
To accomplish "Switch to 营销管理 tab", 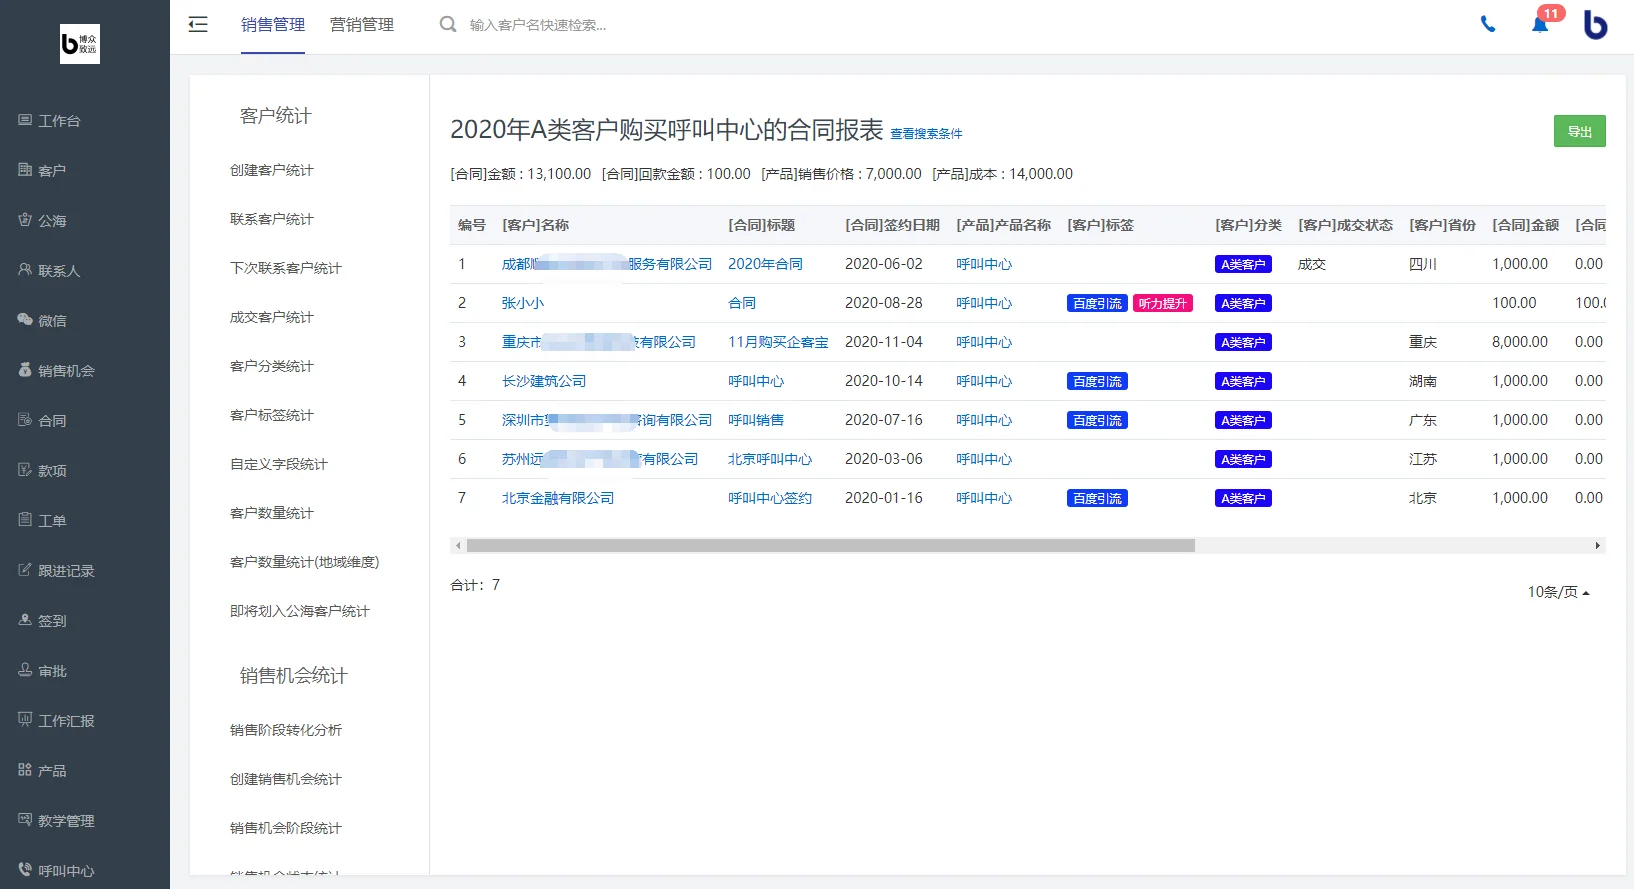I will (362, 25).
